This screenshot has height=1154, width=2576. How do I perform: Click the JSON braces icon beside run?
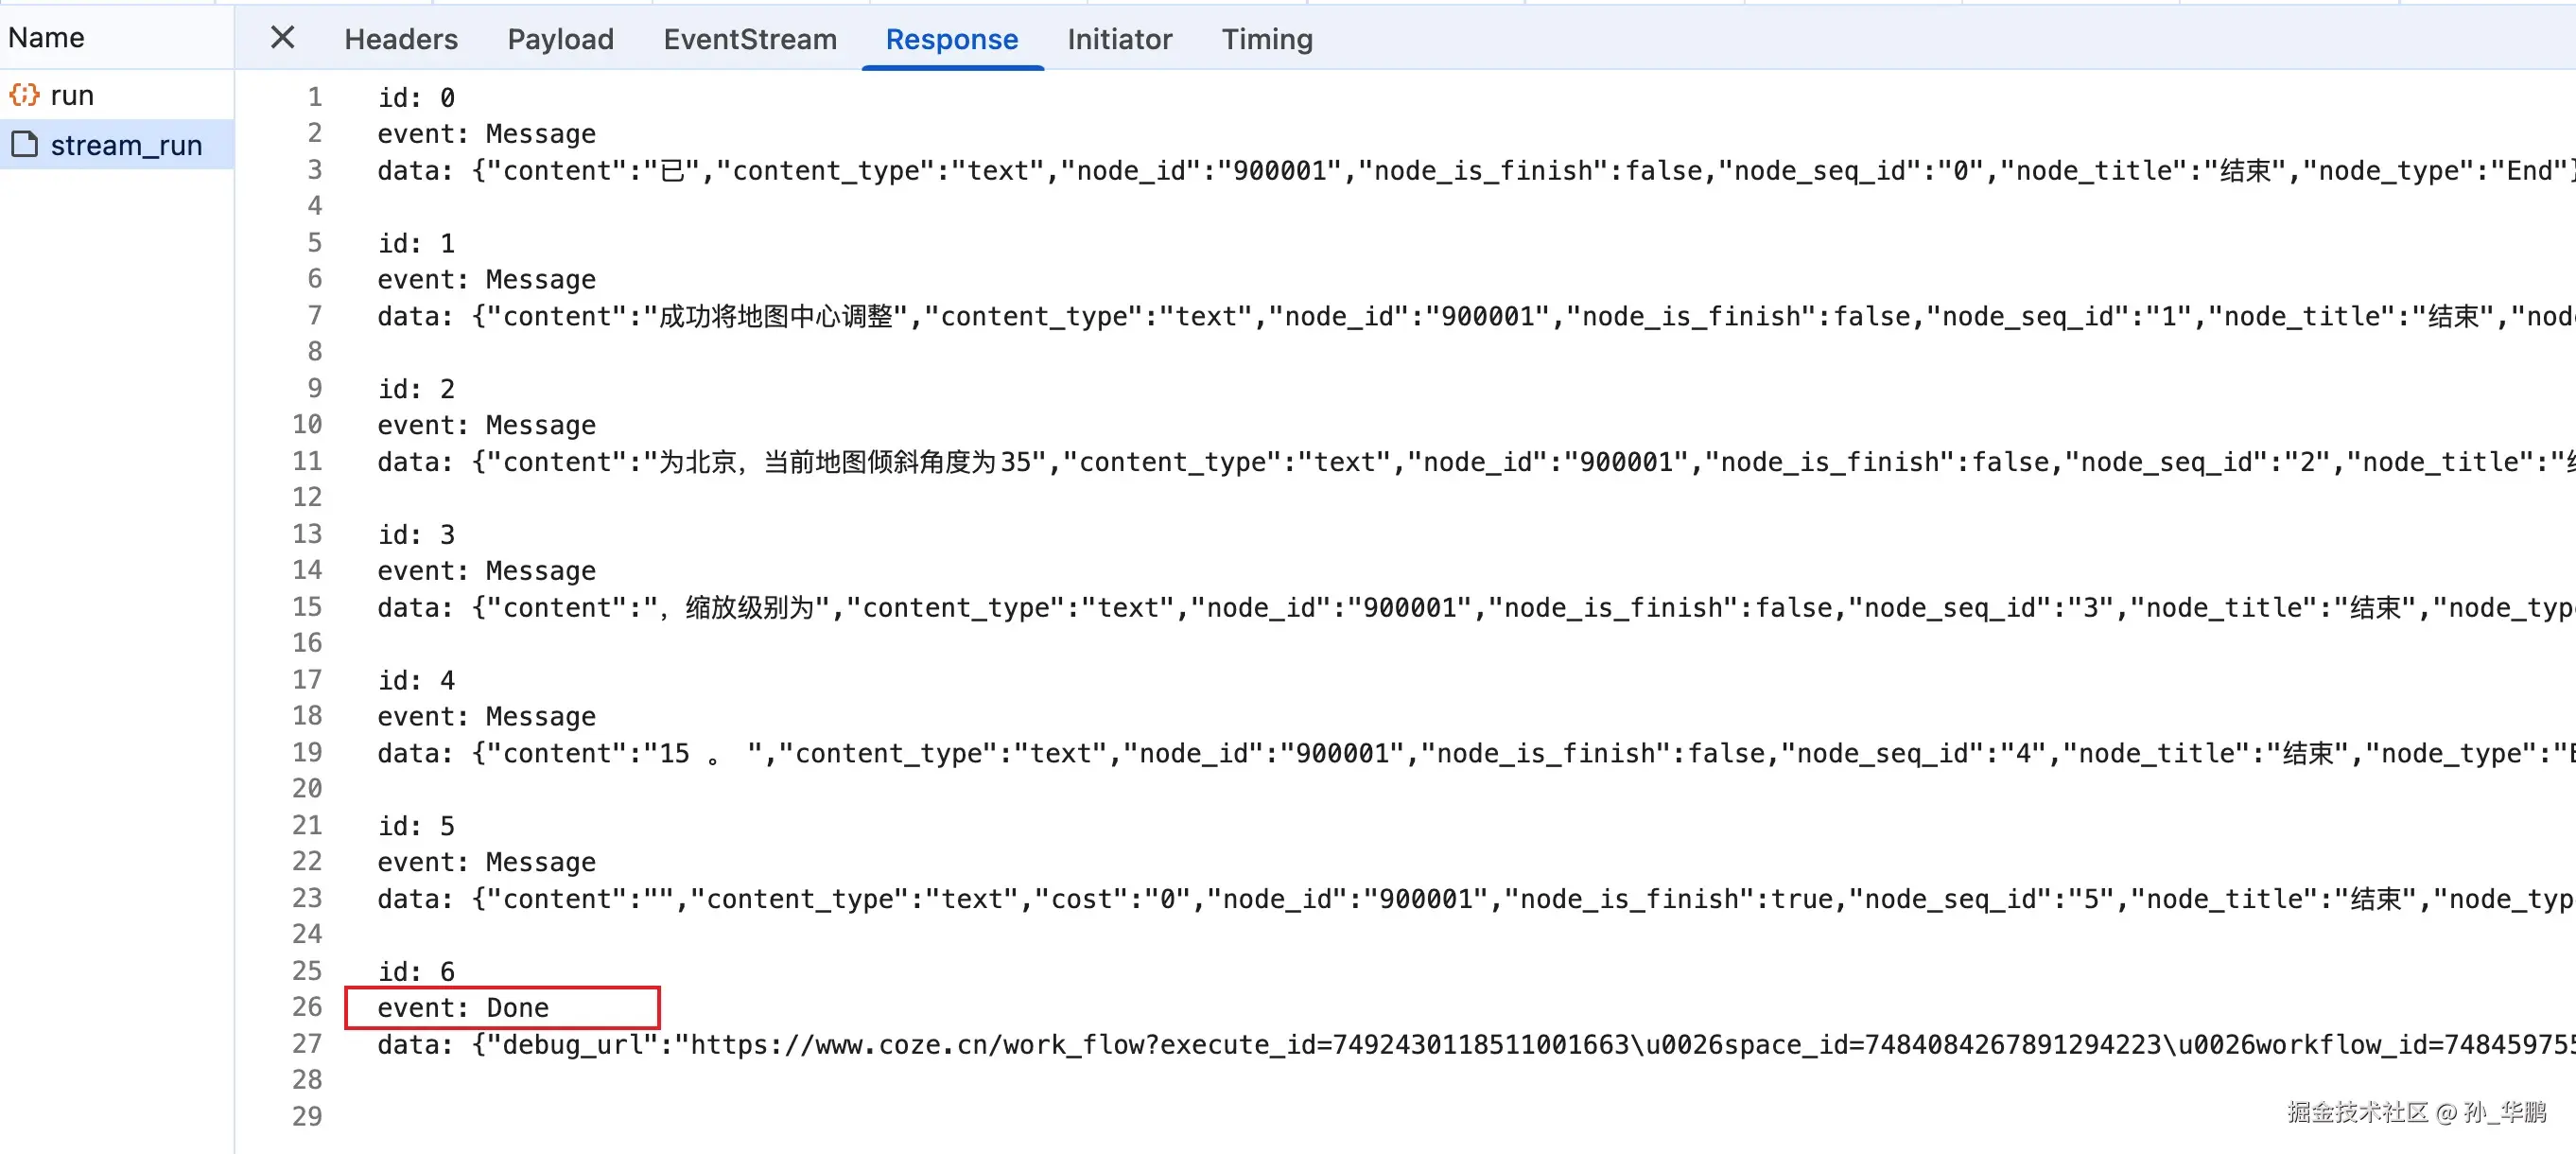click(24, 95)
